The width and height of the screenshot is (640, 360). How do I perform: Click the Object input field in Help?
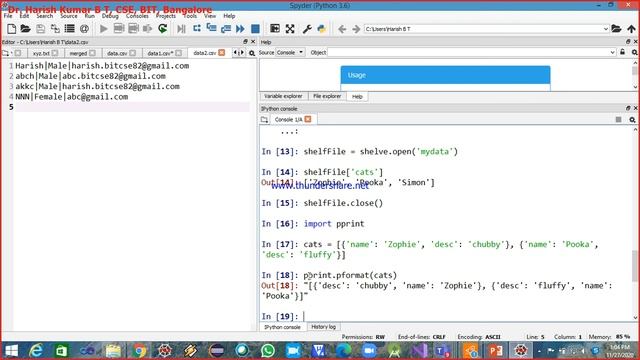[468, 52]
